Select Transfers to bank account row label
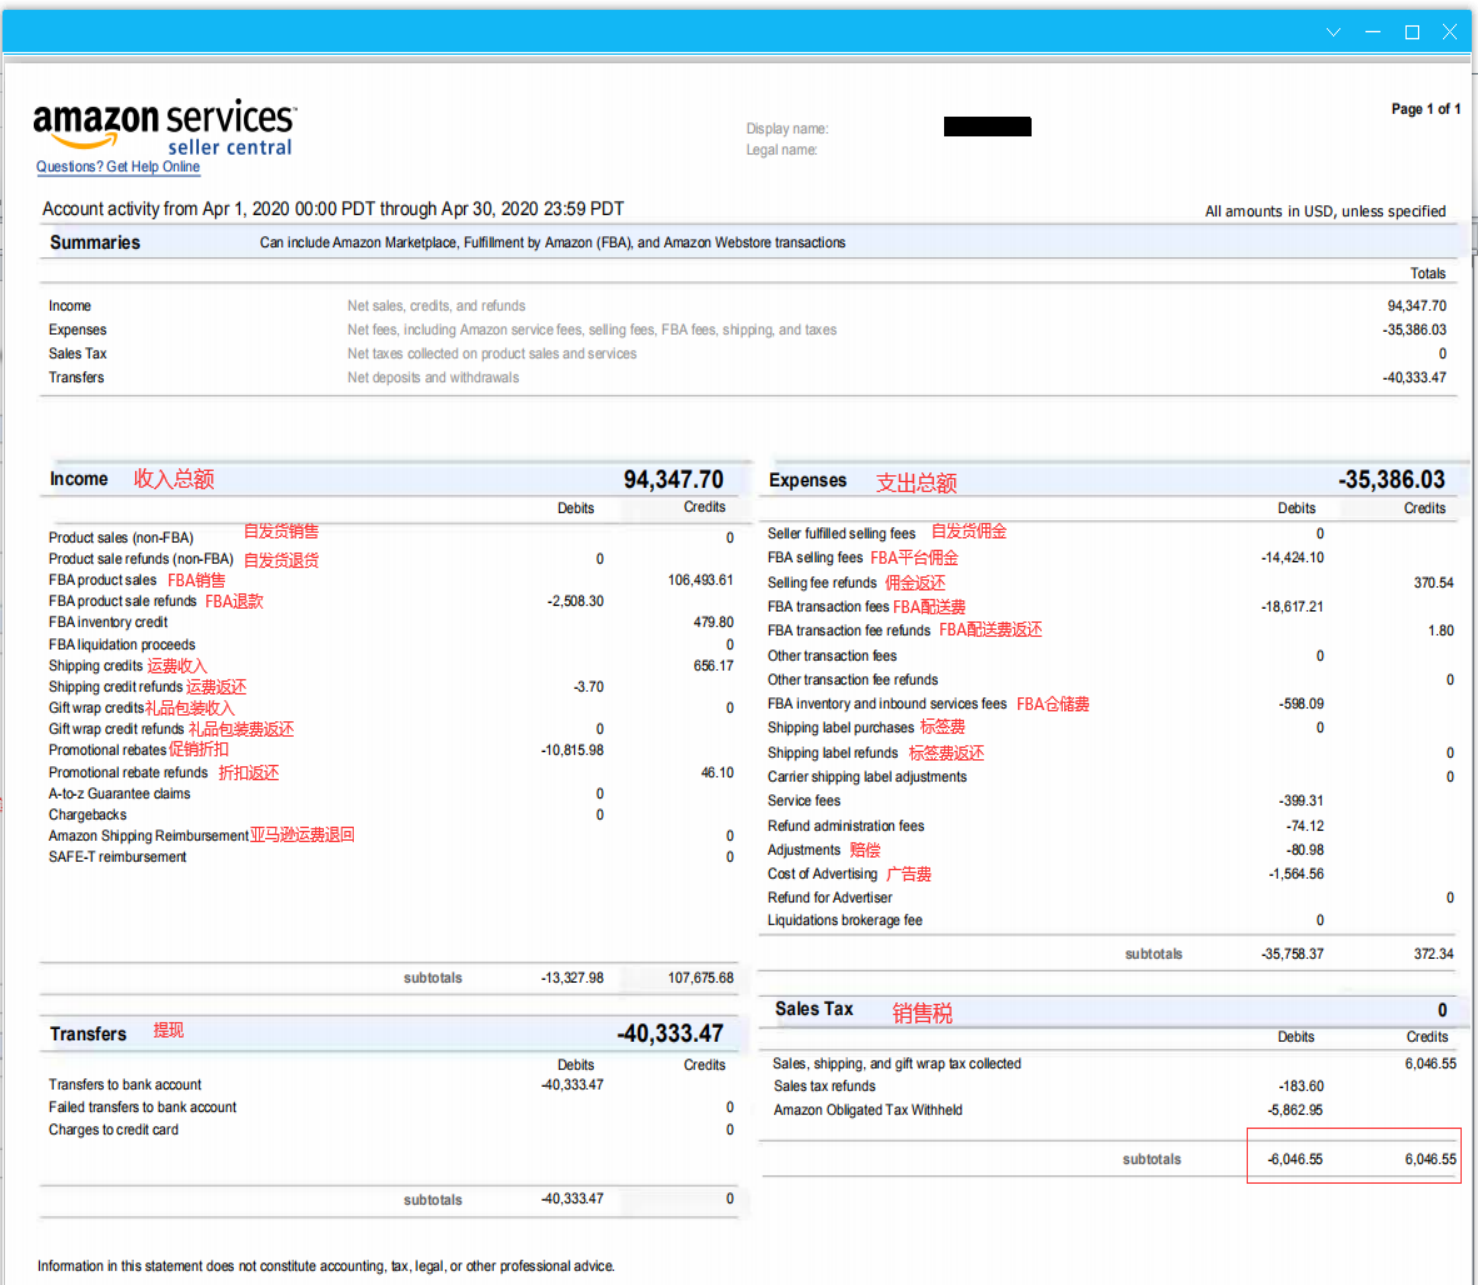 (125, 1085)
